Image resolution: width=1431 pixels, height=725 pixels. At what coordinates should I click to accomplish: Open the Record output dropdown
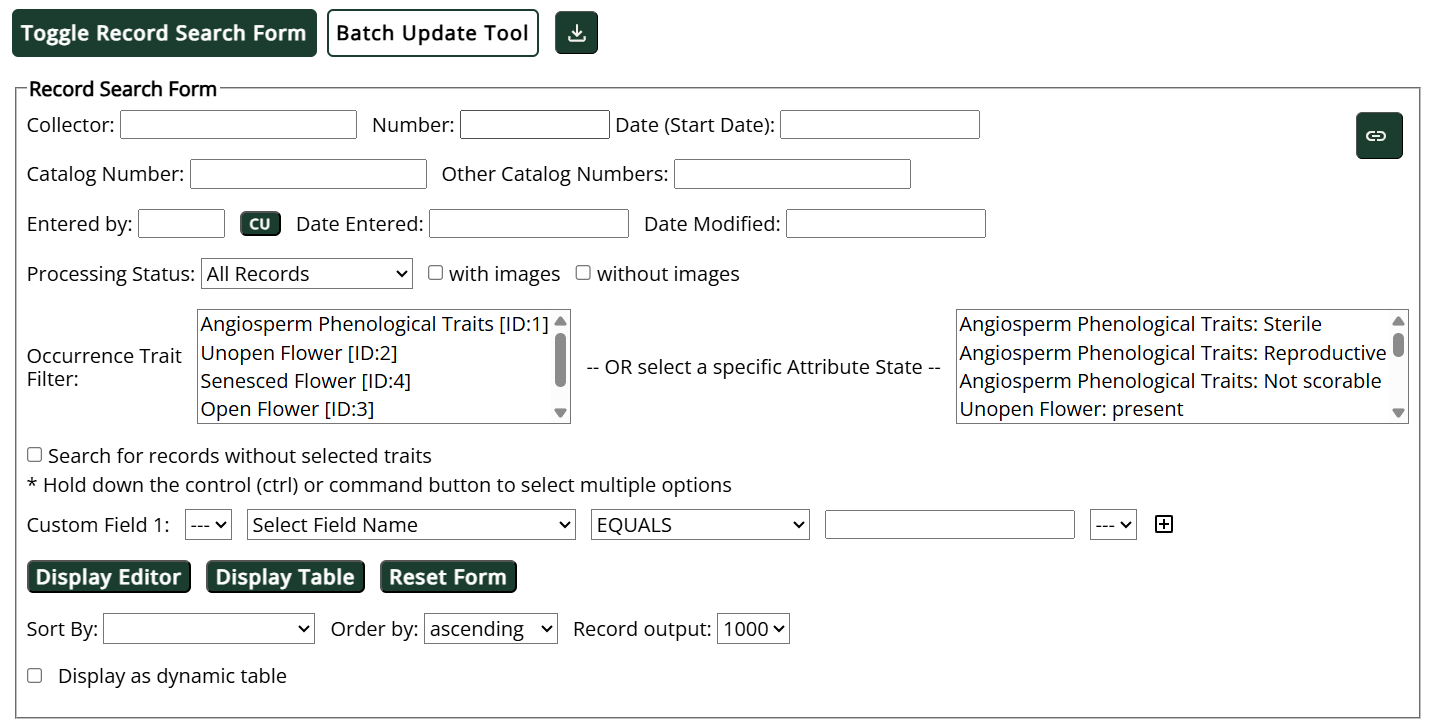(753, 629)
